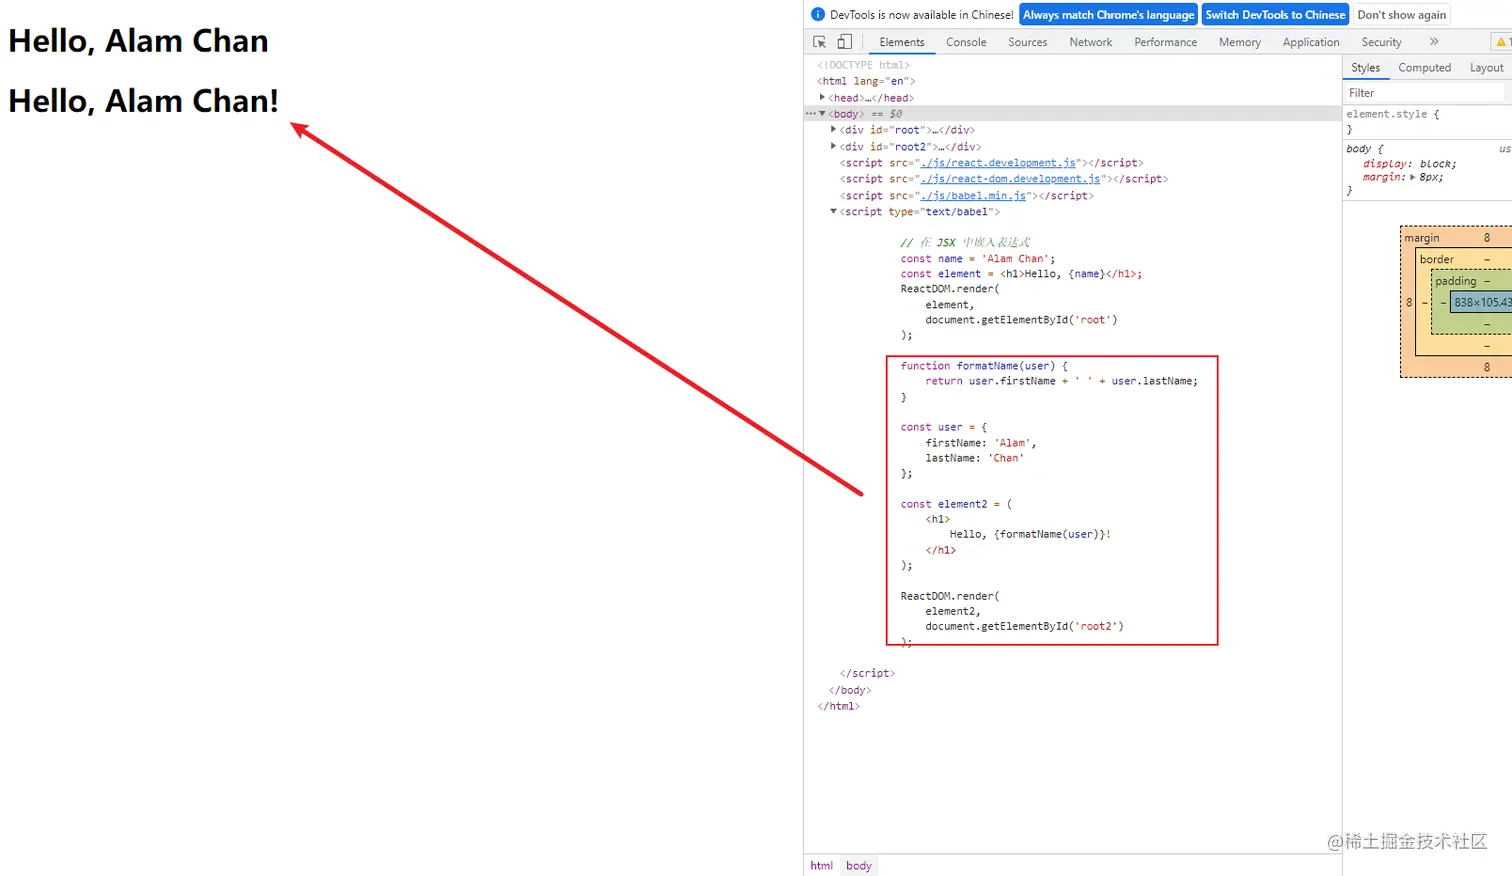Viewport: 1512px width, 876px height.
Task: Click the const name = 'Alam Chan' line
Action: [x=978, y=259]
